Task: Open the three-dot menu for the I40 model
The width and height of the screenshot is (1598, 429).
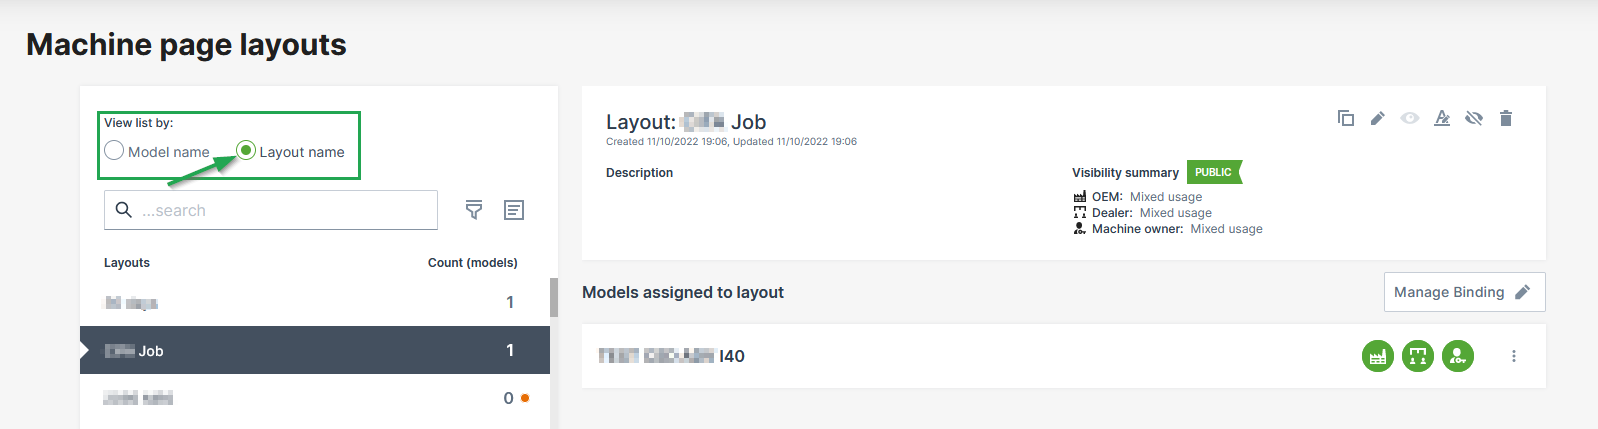Action: pyautogui.click(x=1514, y=356)
